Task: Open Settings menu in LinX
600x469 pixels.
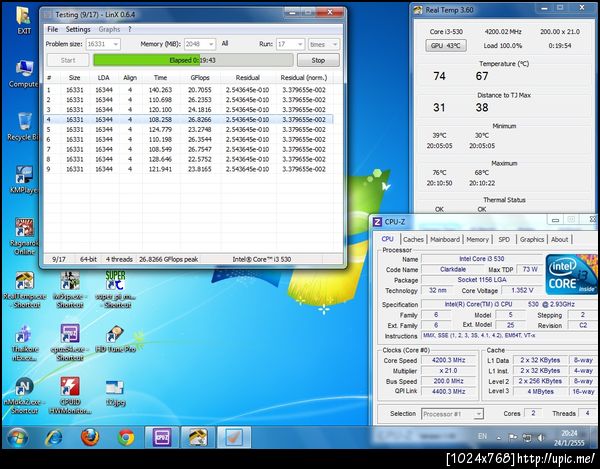Action: tap(78, 29)
